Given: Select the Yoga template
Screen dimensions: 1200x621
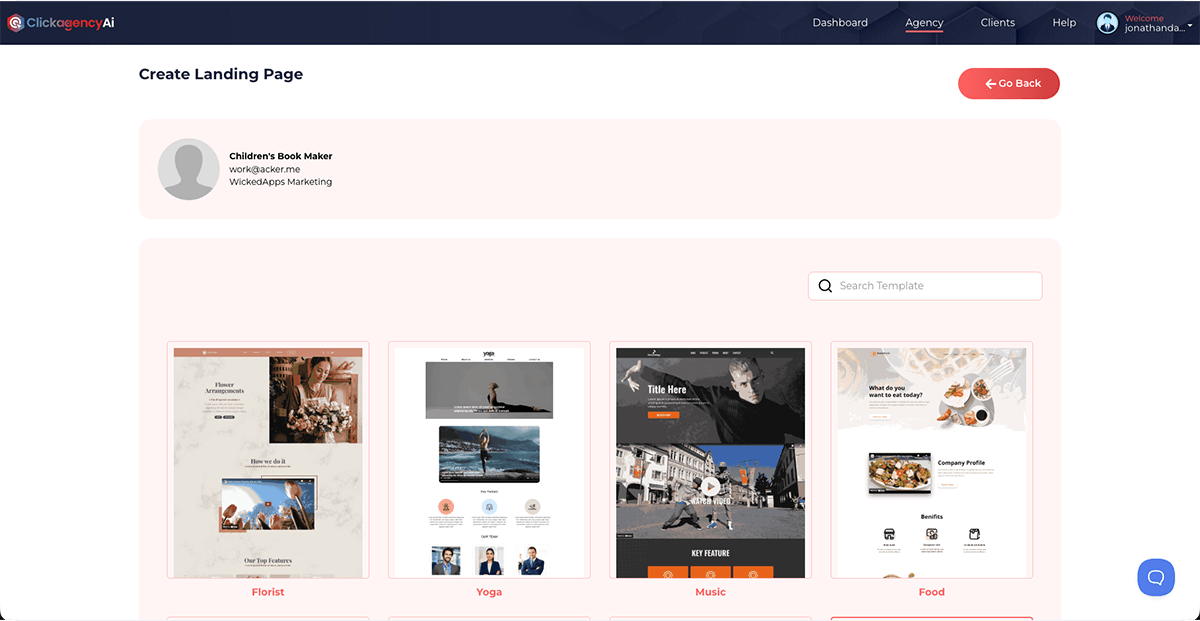Looking at the screenshot, I should [489, 460].
